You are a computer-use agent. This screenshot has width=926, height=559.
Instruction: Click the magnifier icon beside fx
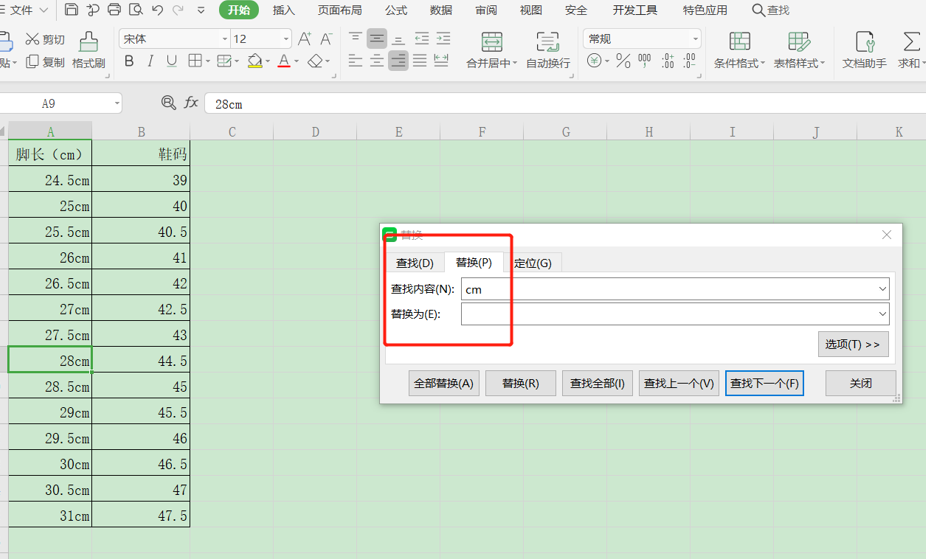pyautogui.click(x=168, y=103)
